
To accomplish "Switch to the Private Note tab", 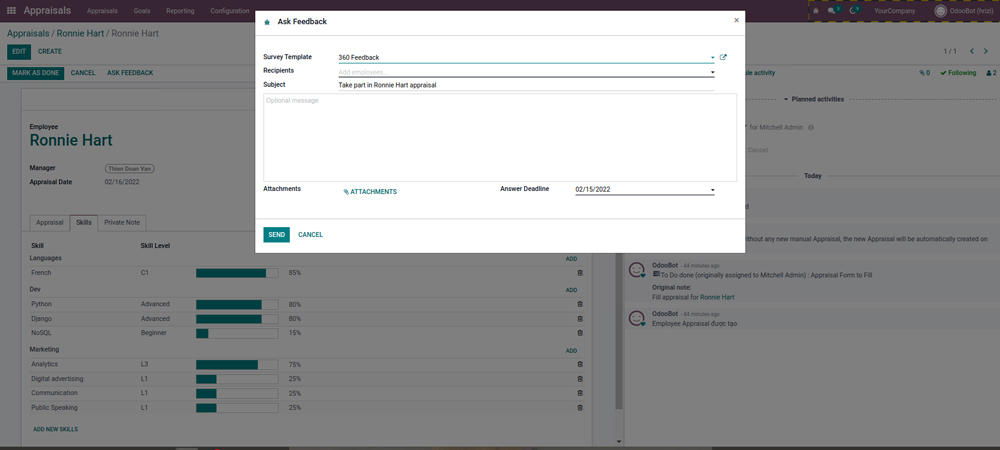I will click(x=122, y=222).
